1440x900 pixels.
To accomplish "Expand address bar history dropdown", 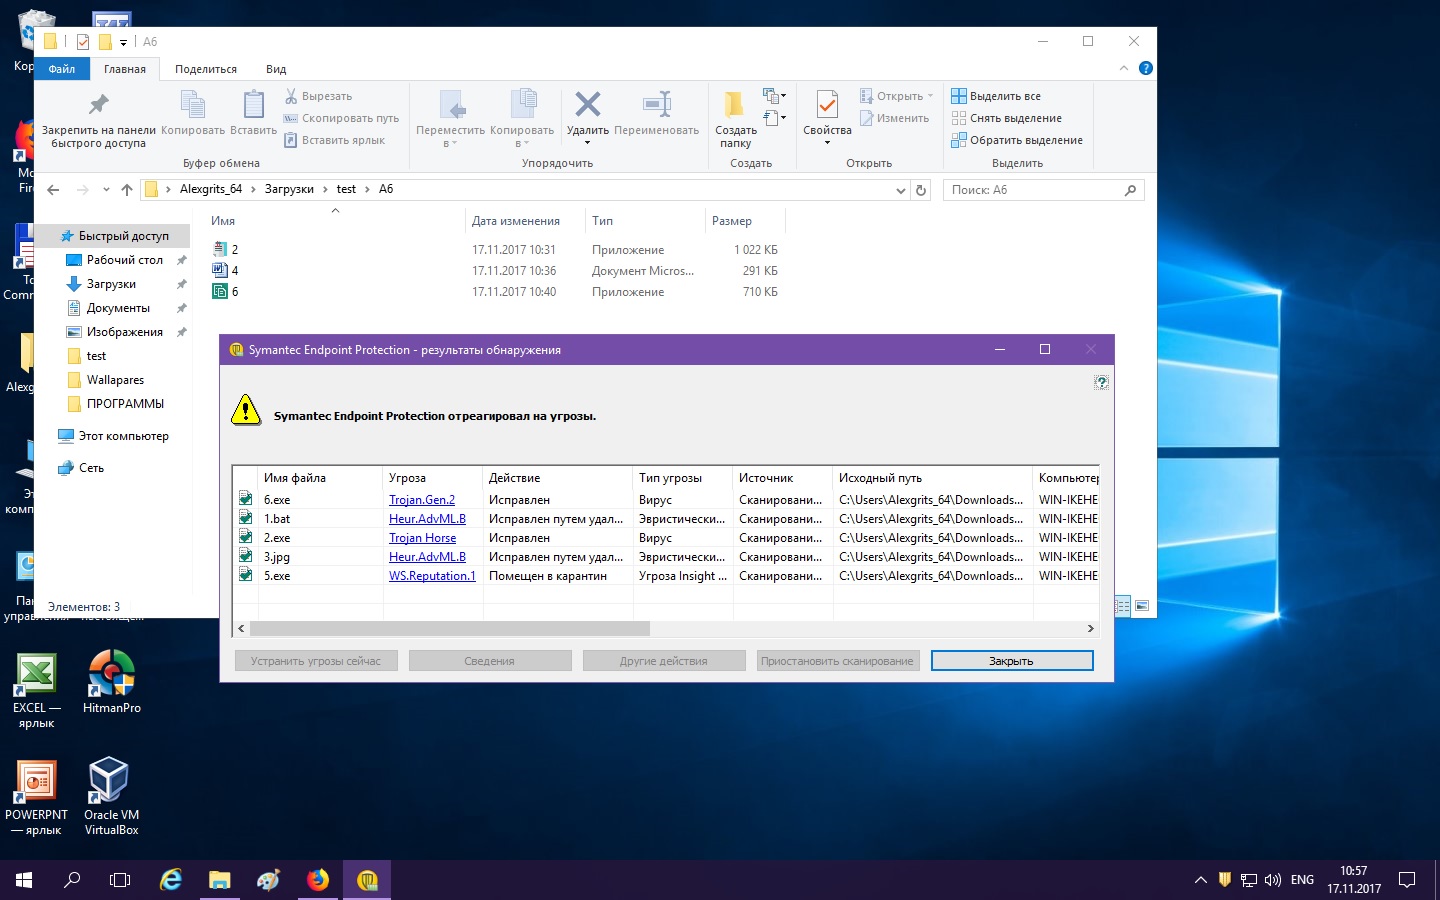I will 900,190.
